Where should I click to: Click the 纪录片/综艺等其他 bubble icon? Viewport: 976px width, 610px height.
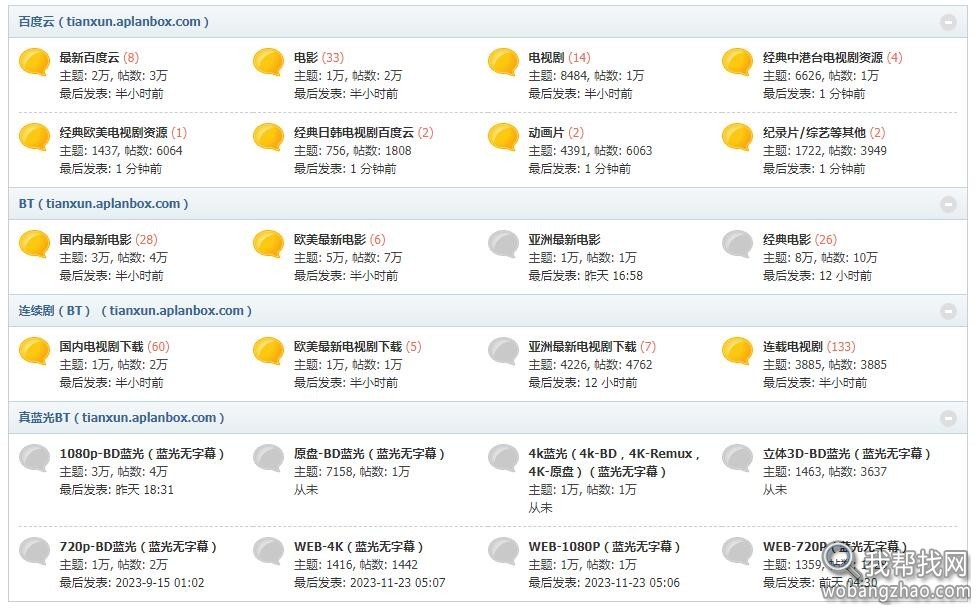pyautogui.click(x=738, y=137)
